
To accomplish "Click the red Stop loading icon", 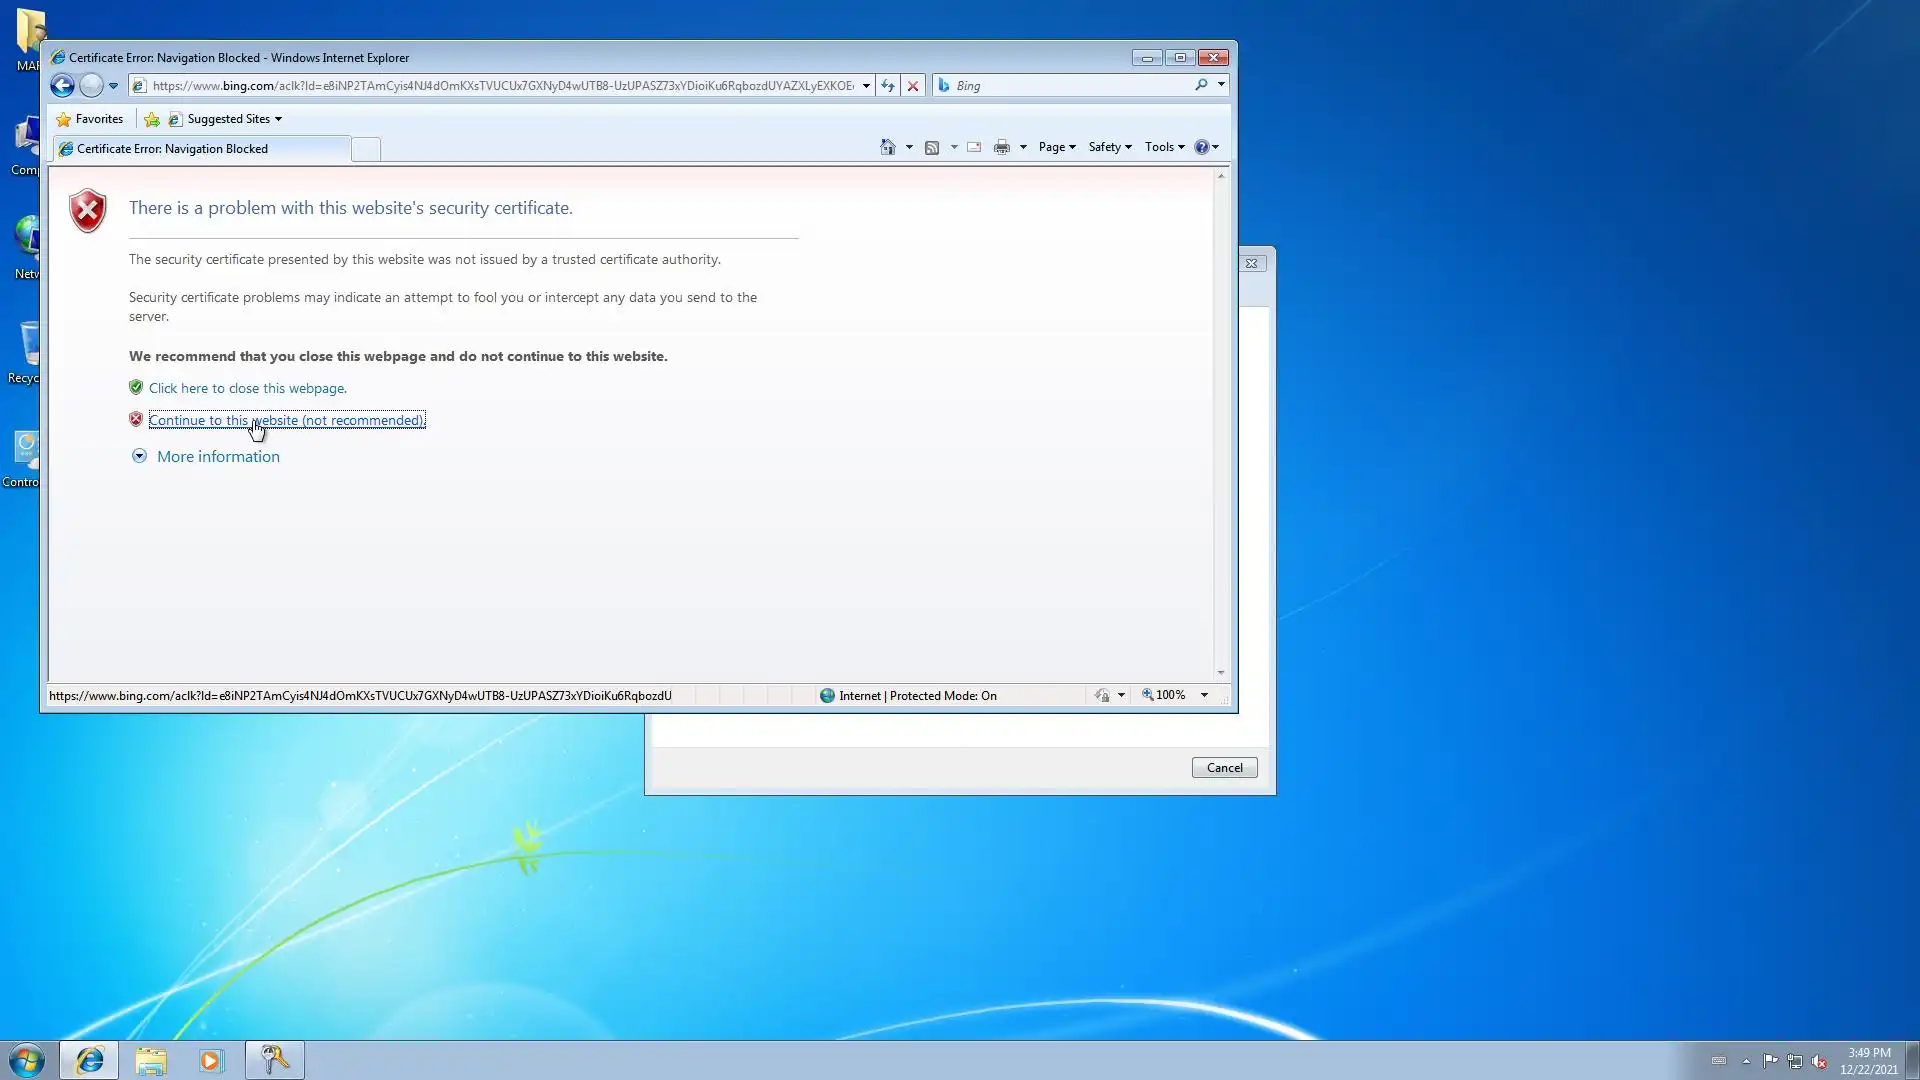I will [x=912, y=86].
